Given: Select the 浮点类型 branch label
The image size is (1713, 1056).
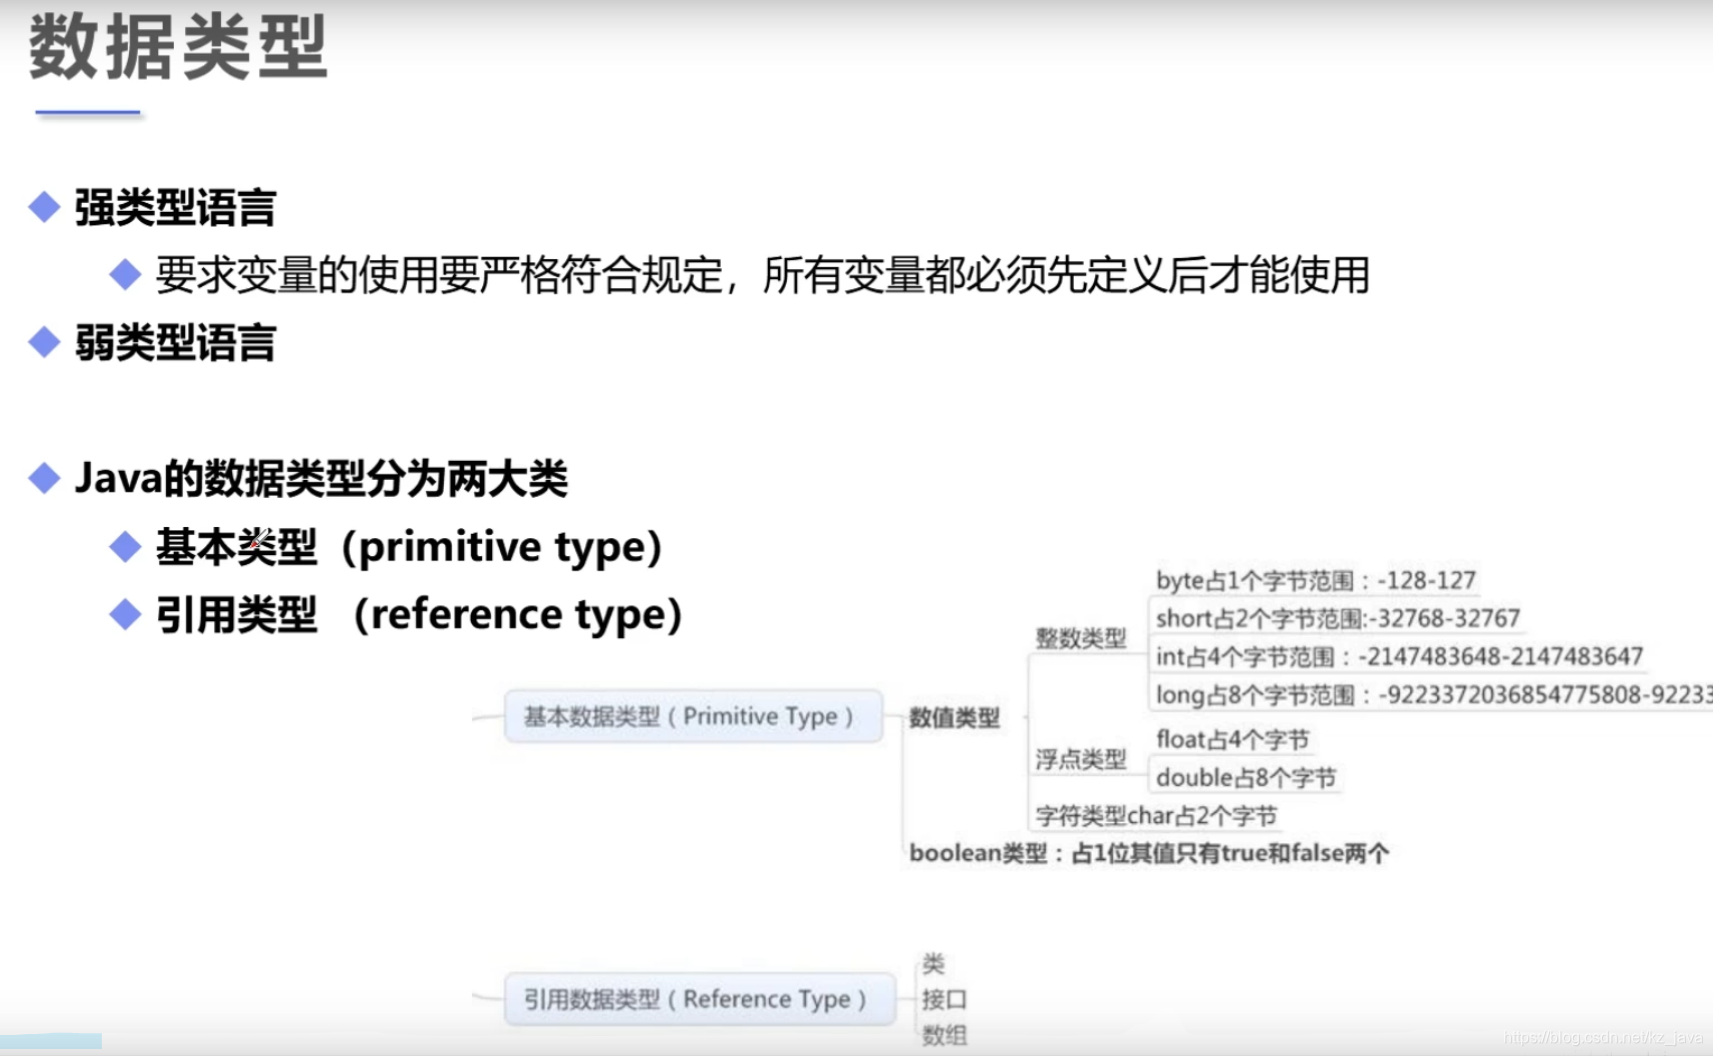Looking at the screenshot, I should (x=1080, y=759).
